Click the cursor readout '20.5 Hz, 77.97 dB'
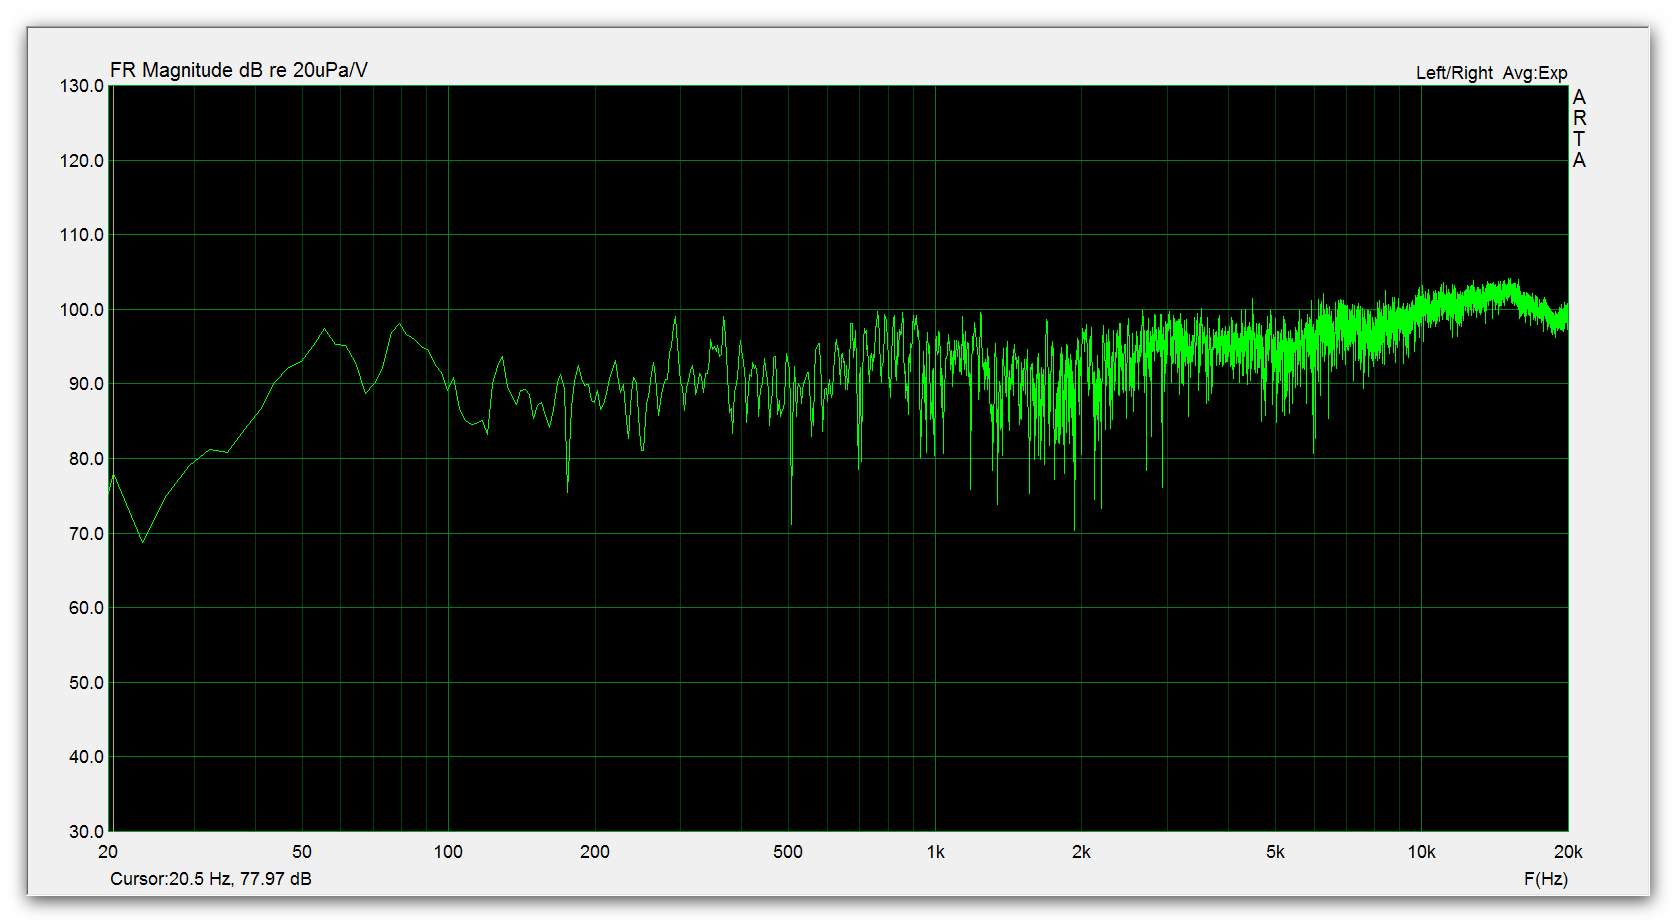This screenshot has height=922, width=1676. pos(240,879)
